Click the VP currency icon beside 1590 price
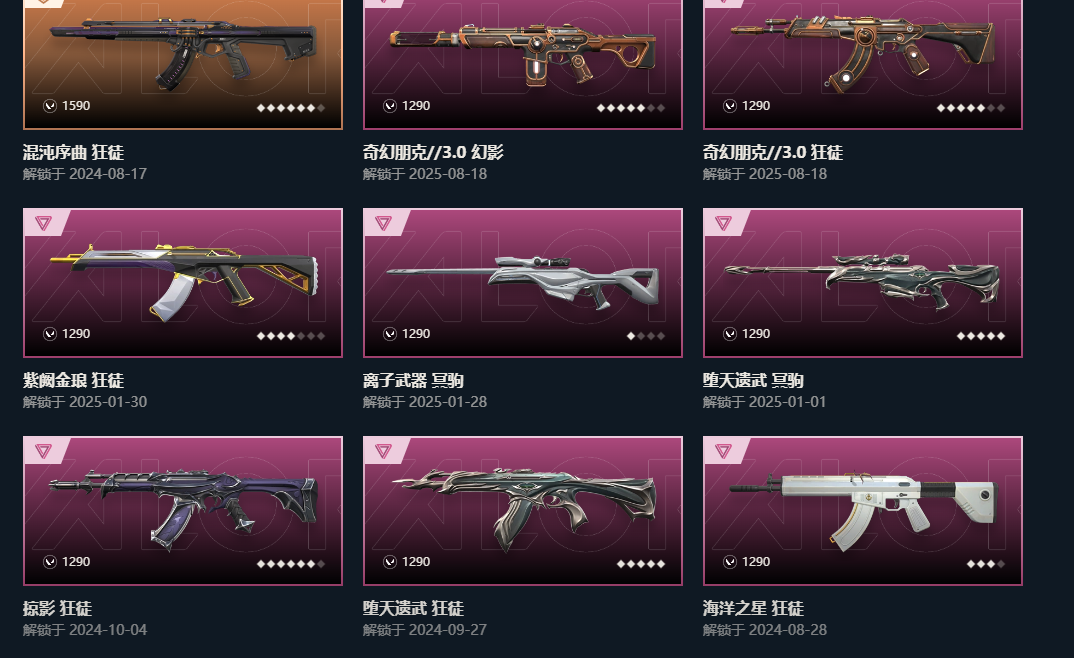This screenshot has width=1074, height=658. [49, 106]
